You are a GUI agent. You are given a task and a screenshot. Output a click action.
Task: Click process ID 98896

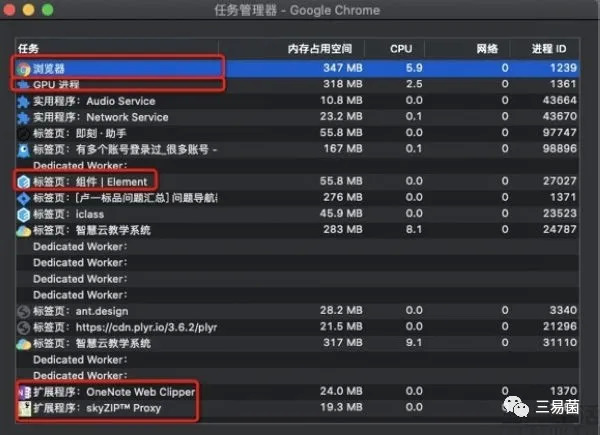click(559, 149)
